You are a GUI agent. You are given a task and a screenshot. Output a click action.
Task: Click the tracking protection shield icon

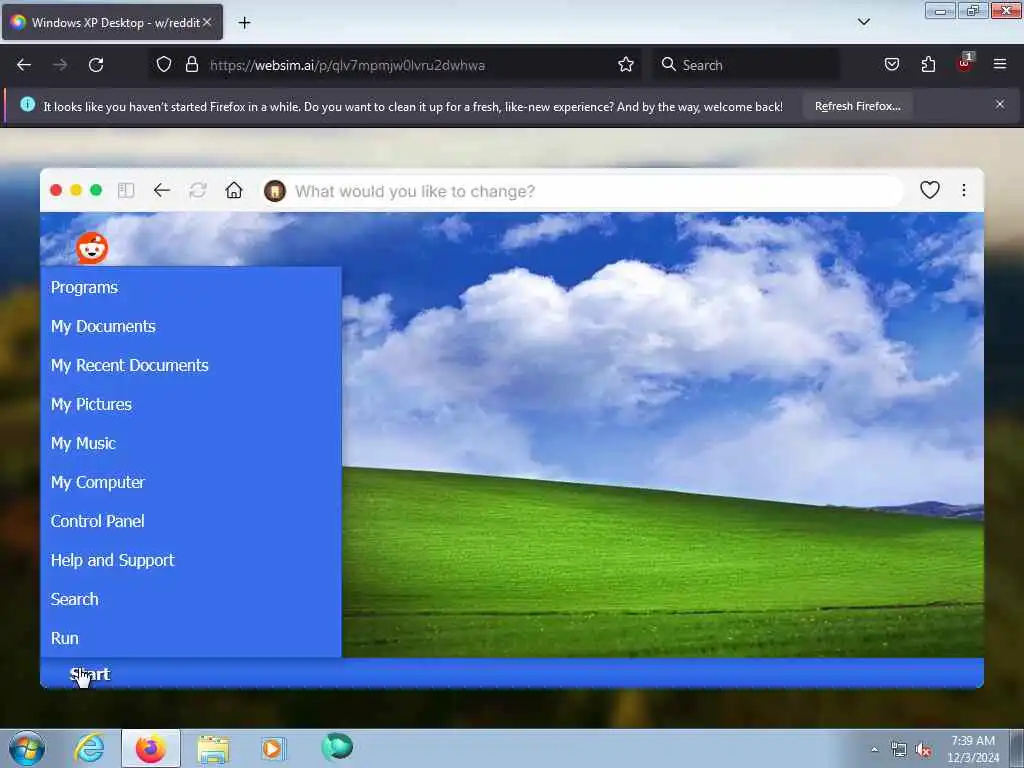[x=164, y=65]
